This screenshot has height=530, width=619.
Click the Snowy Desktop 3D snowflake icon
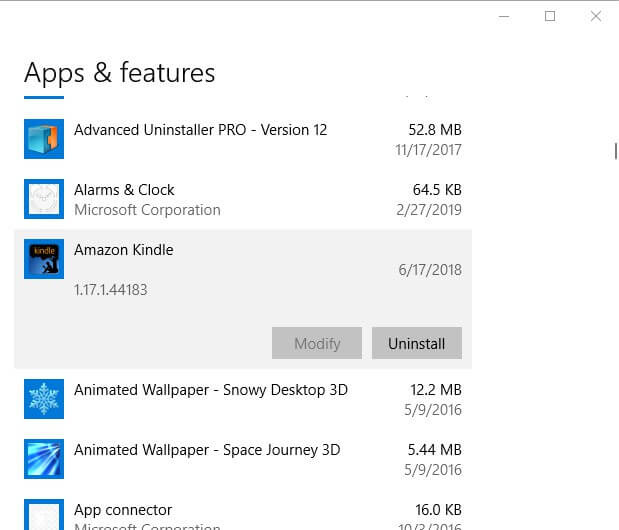[44, 399]
